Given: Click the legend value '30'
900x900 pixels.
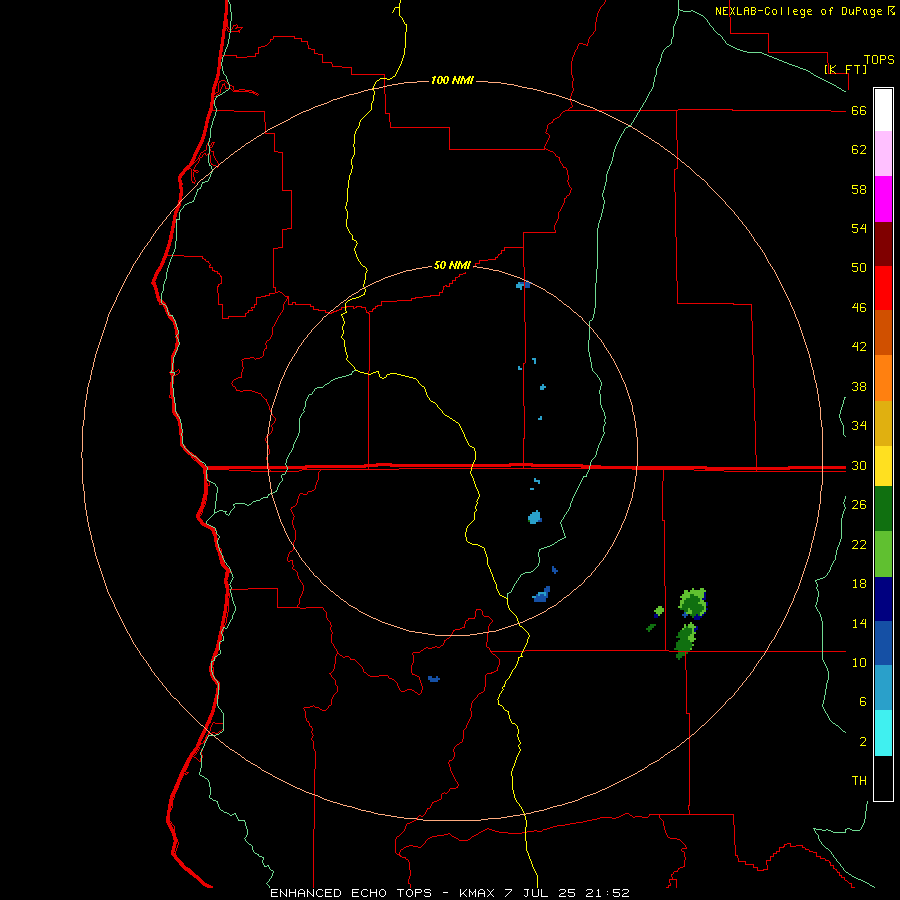Looking at the screenshot, I should [859, 465].
